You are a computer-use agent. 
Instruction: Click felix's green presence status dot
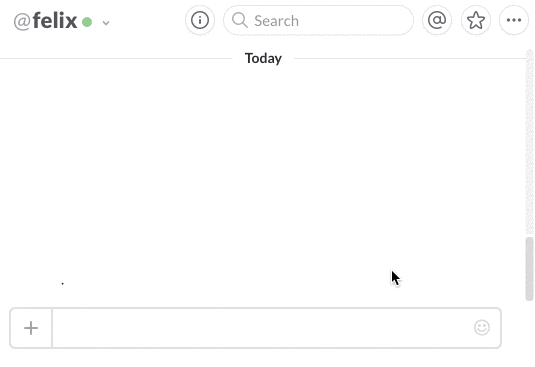tap(87, 22)
